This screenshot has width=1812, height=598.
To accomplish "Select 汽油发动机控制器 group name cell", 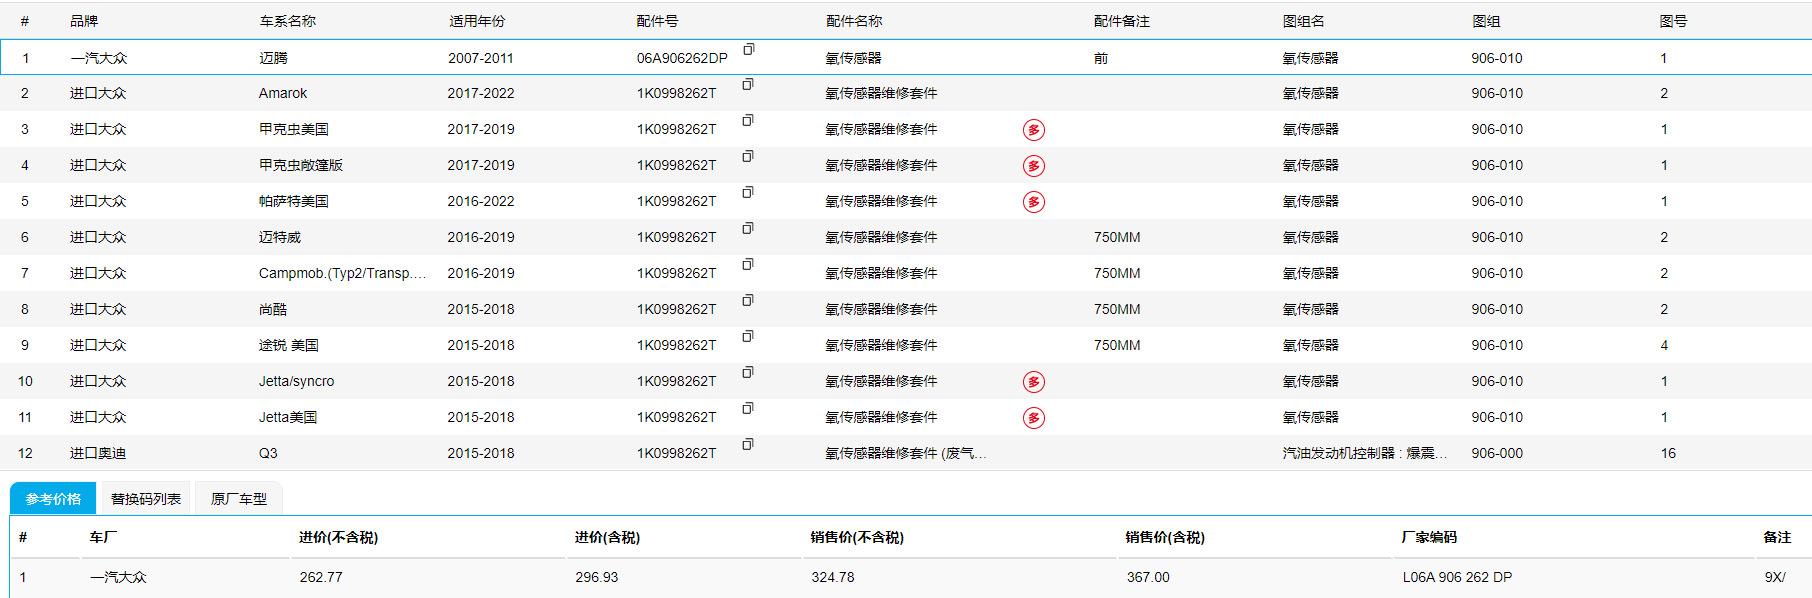I will (1364, 453).
